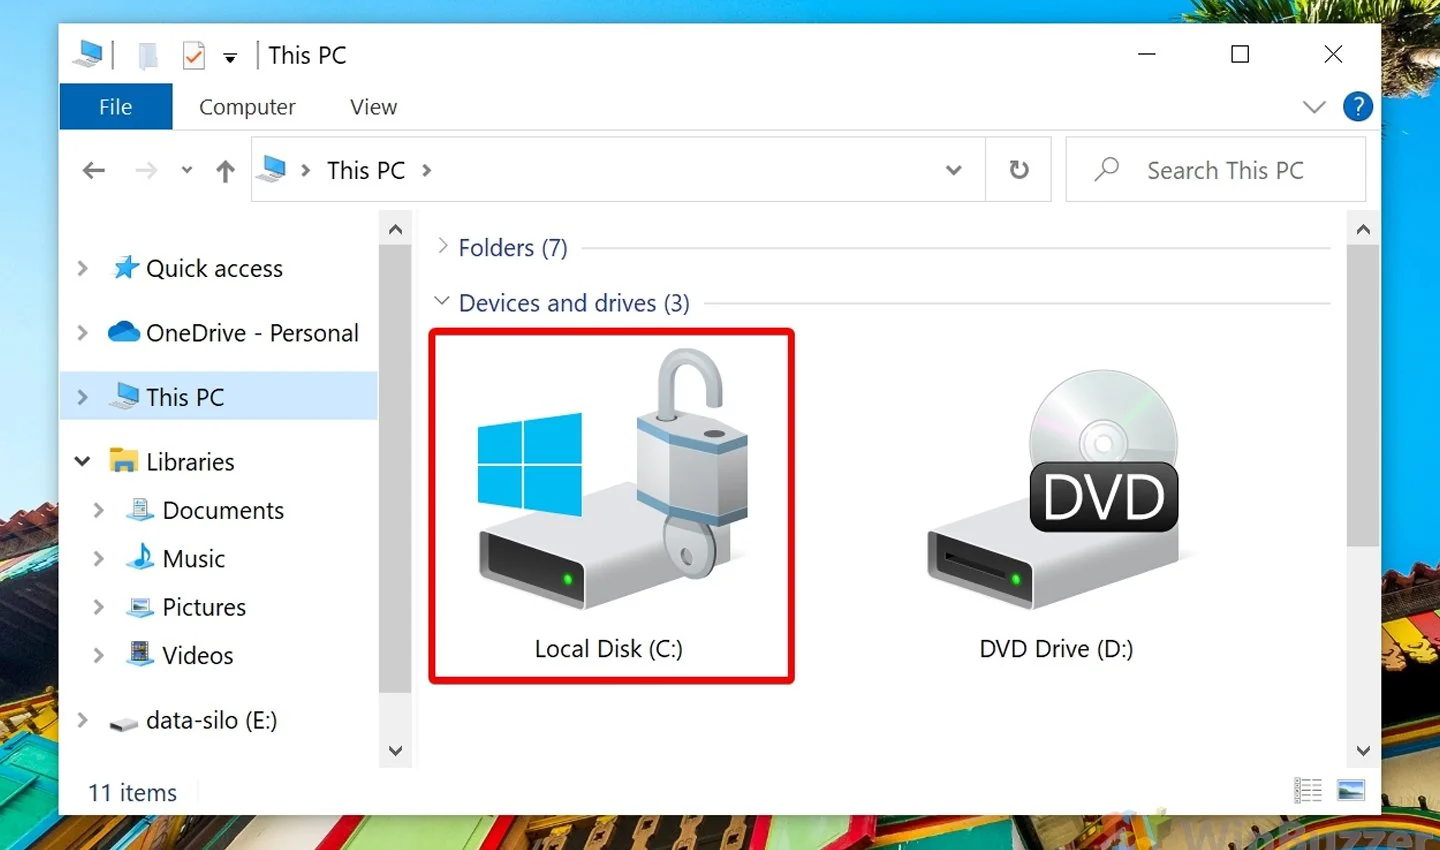Expand the Quick access tree node
1440x850 pixels.
tap(83, 268)
